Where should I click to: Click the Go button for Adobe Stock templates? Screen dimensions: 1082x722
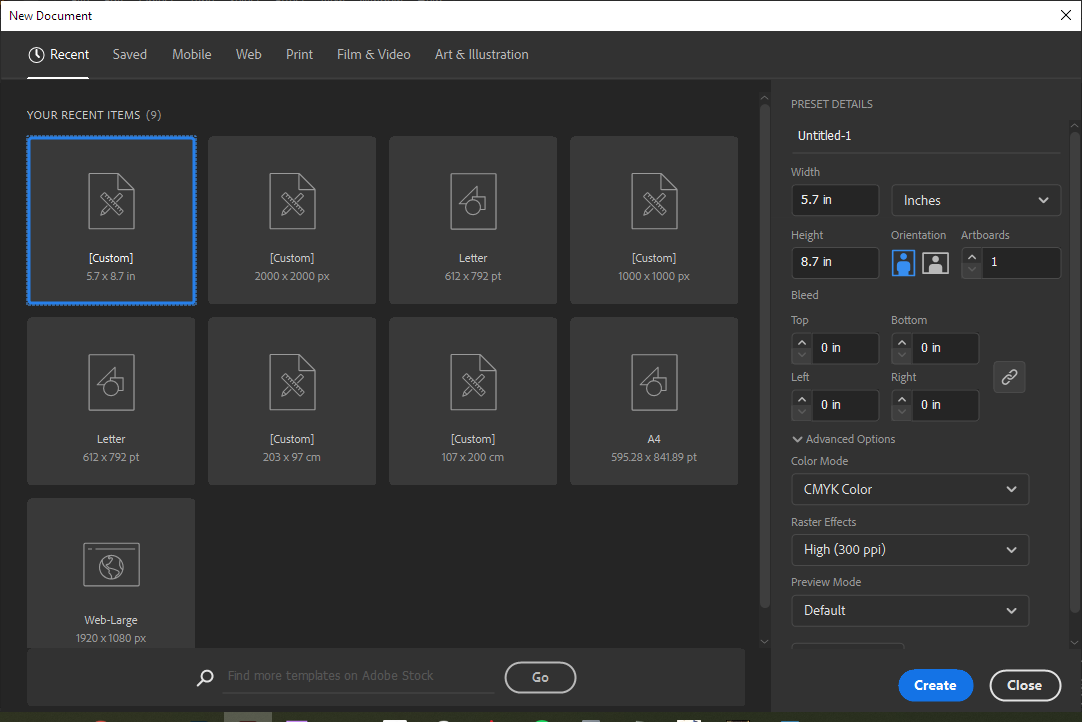point(540,677)
